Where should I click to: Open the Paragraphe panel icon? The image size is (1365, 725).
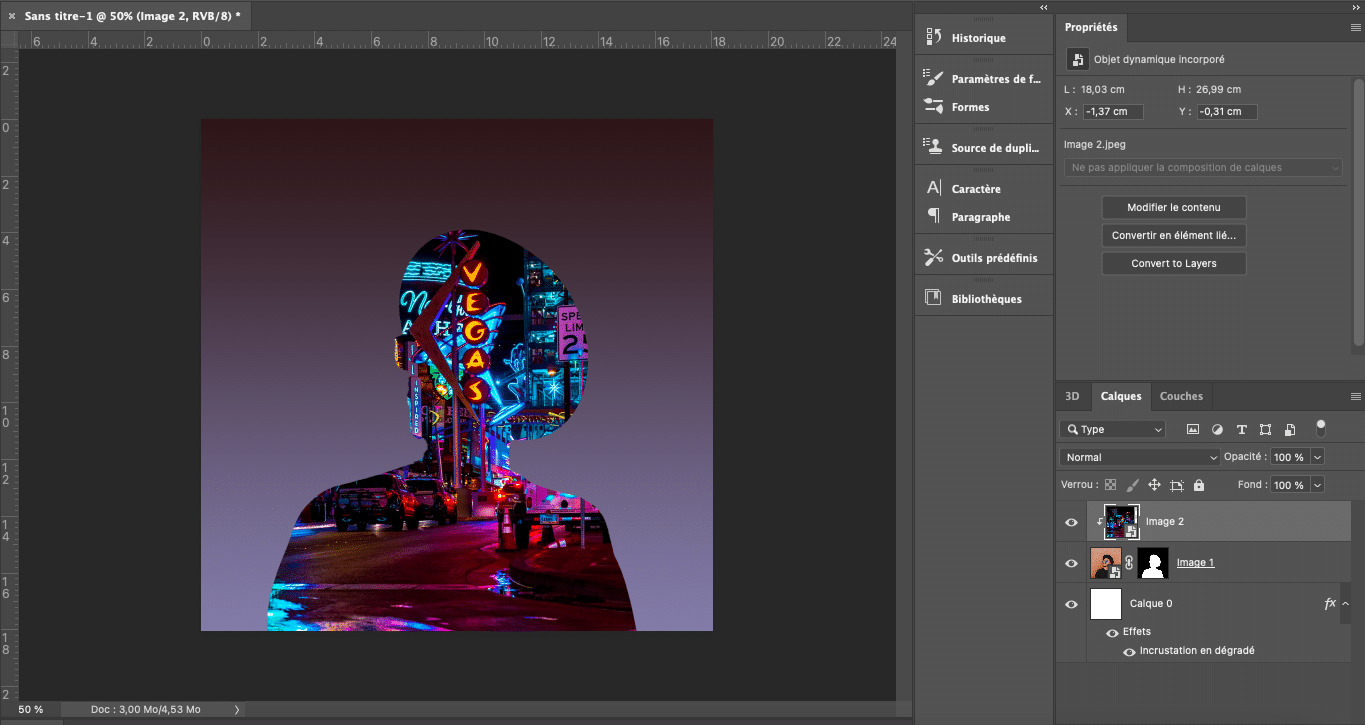coord(934,216)
